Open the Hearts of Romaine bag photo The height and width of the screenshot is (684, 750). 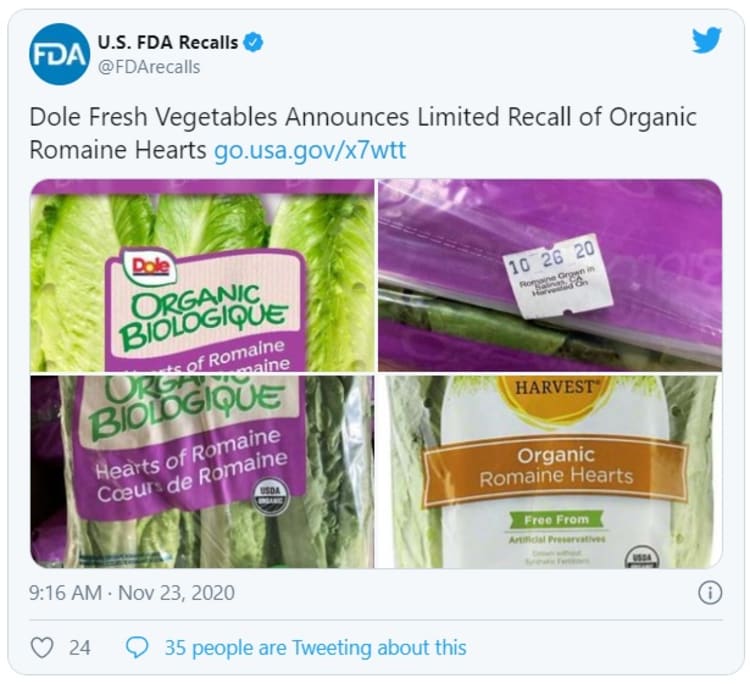point(202,472)
